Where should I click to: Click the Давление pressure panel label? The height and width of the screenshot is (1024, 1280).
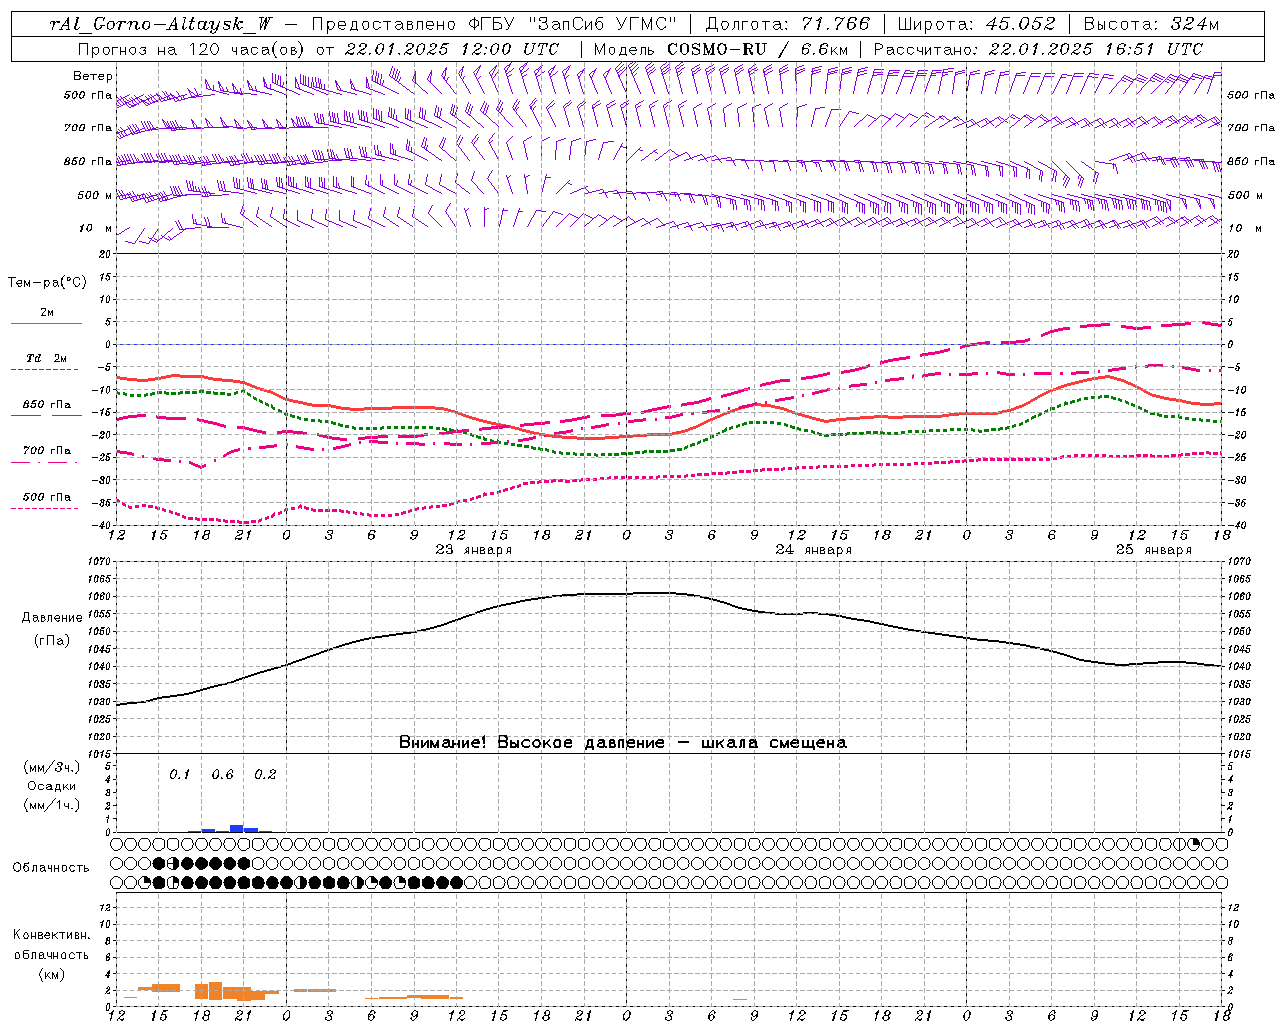click(52, 618)
